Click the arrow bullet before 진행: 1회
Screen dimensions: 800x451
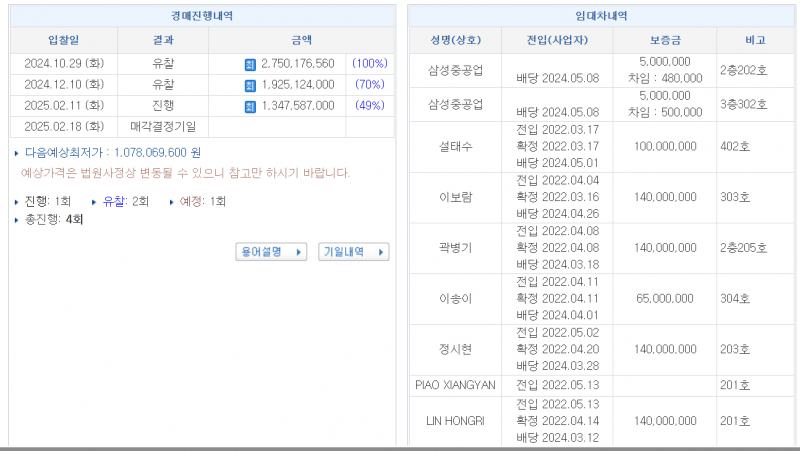point(17,202)
